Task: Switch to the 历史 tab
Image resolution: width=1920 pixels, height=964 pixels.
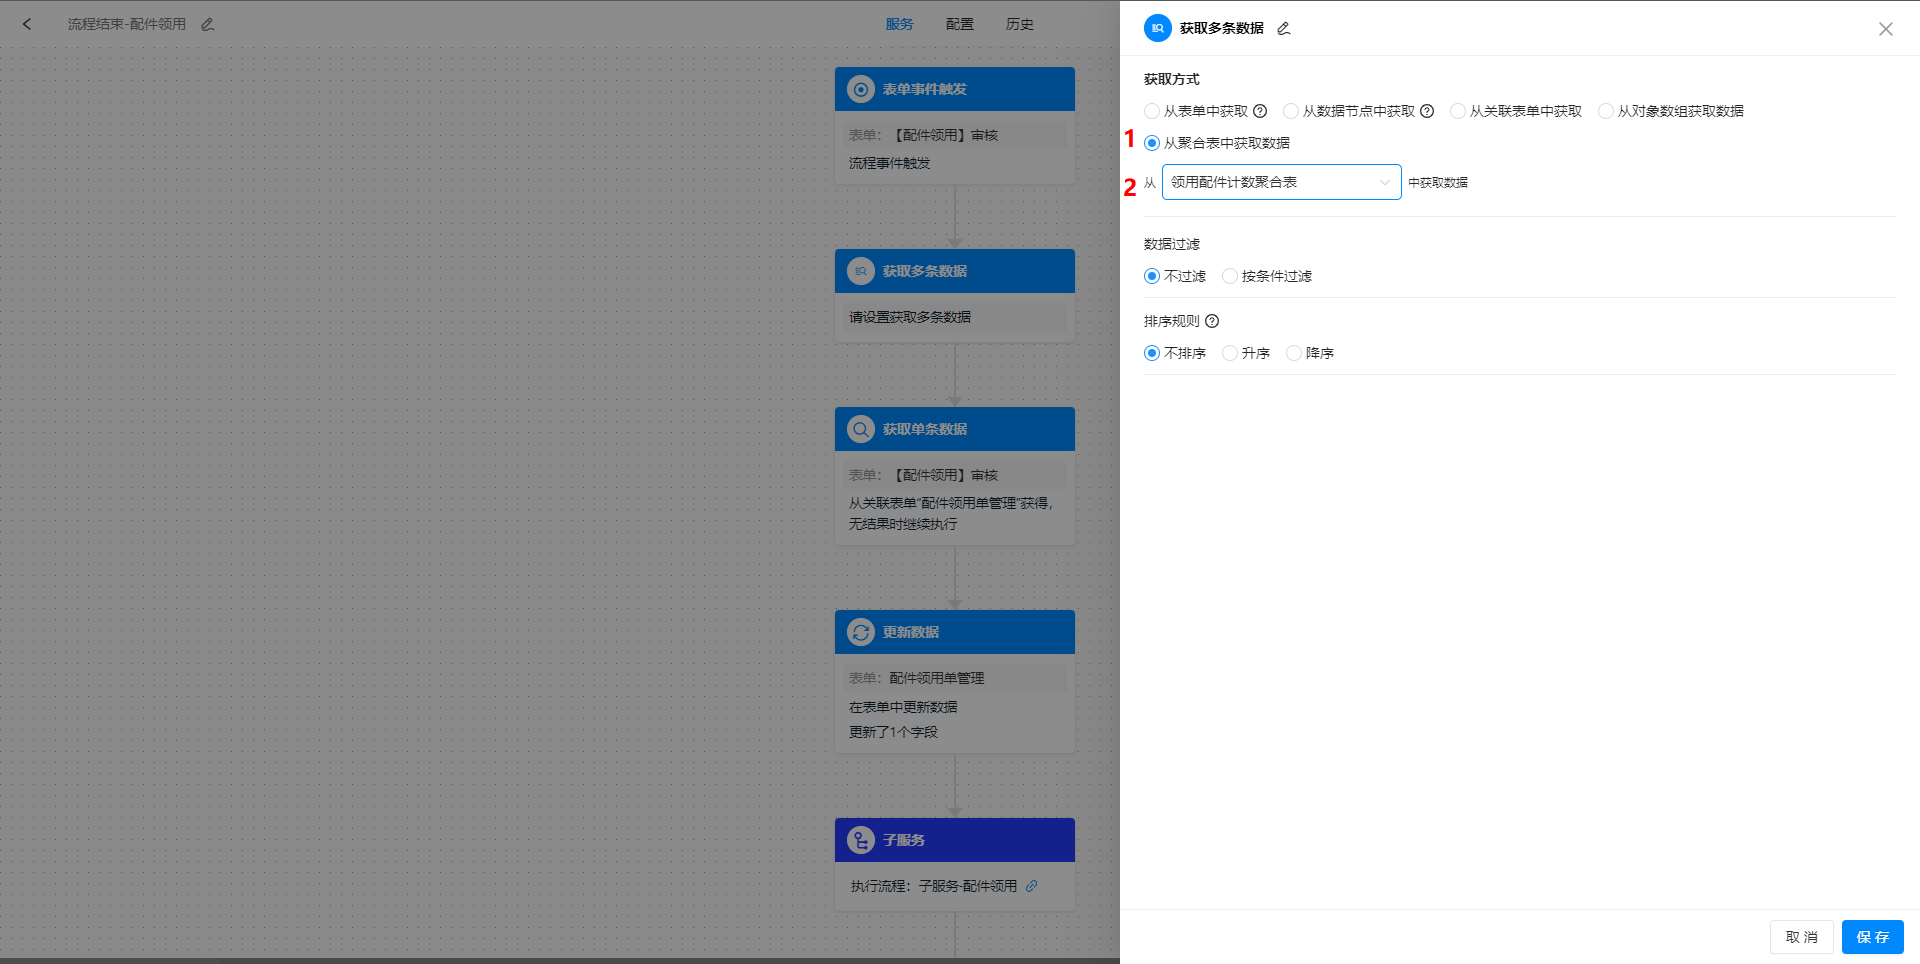Action: tap(1020, 24)
